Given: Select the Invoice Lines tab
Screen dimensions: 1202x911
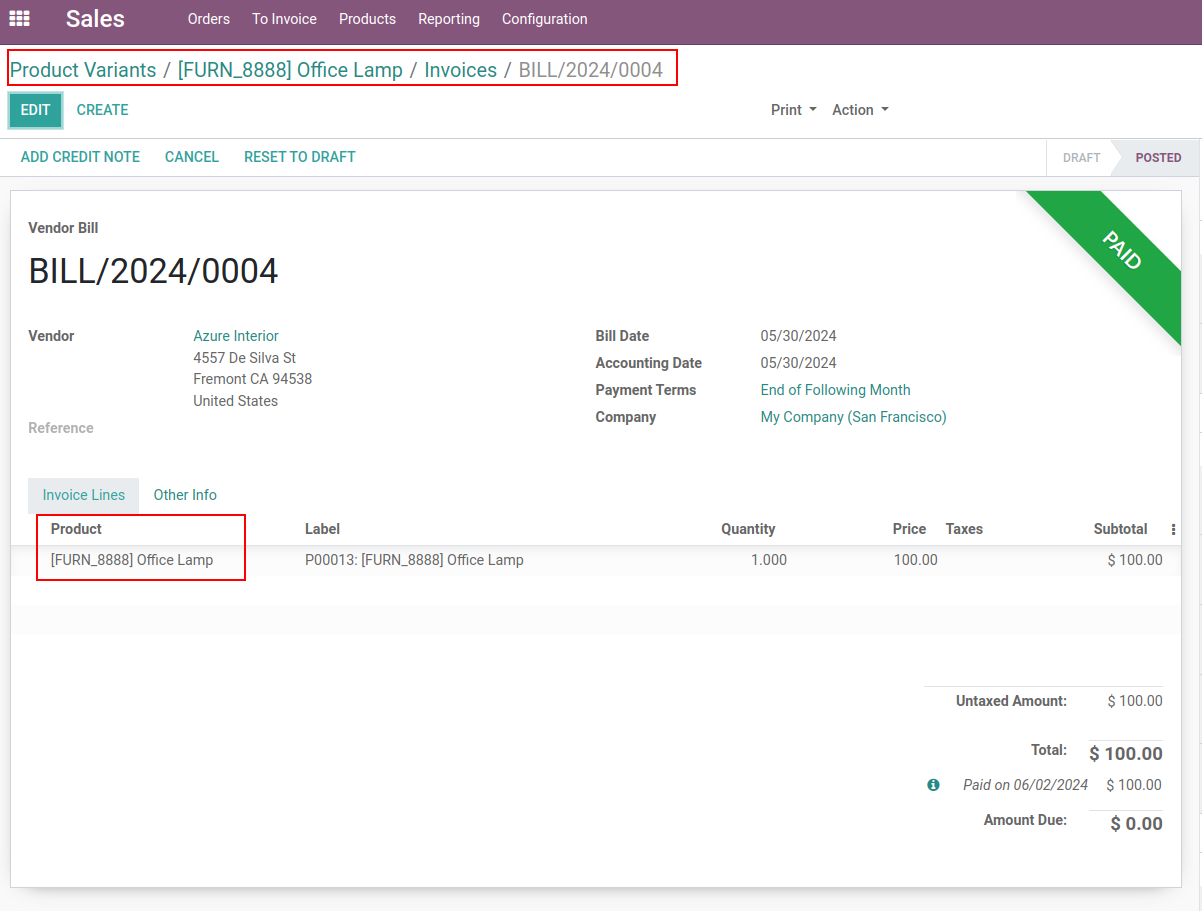Looking at the screenshot, I should (84, 495).
